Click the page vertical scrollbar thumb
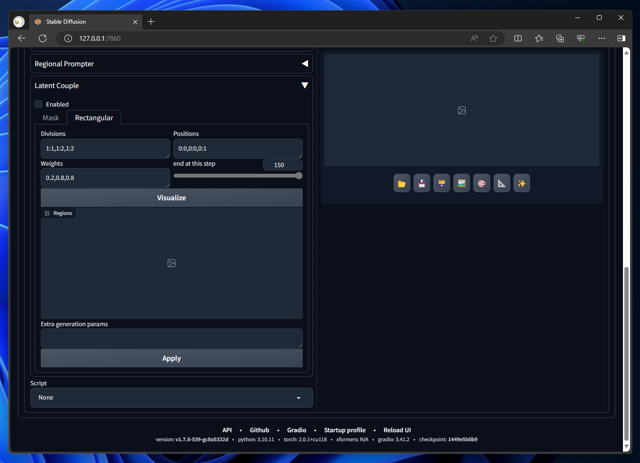This screenshot has width=640, height=463. point(627,352)
